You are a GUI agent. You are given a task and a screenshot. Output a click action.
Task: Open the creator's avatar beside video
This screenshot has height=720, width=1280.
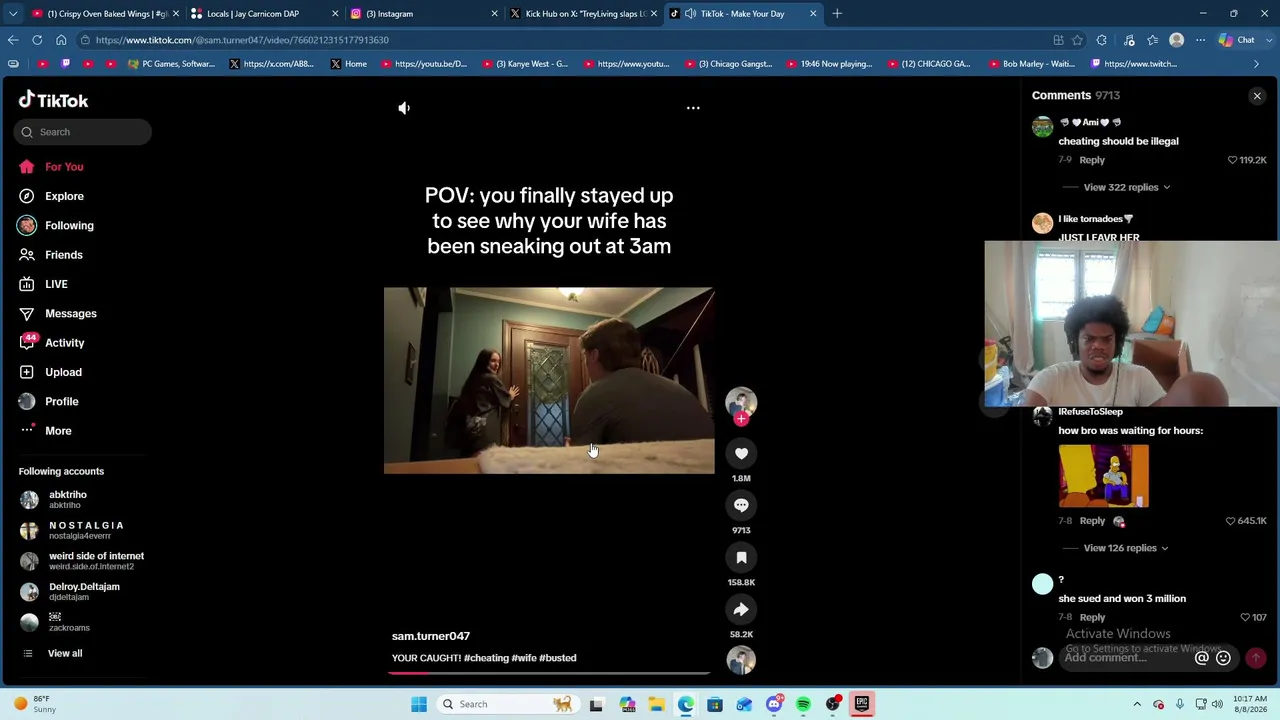point(741,402)
